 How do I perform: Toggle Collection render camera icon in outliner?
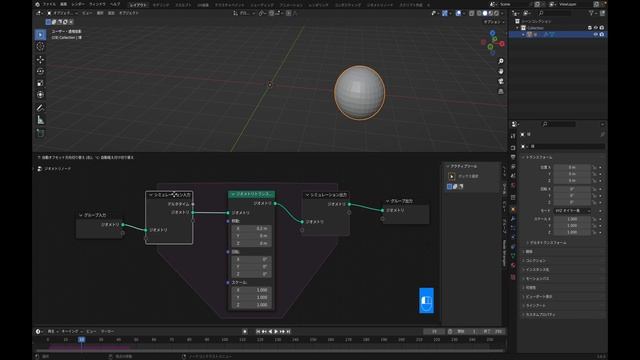point(602,28)
